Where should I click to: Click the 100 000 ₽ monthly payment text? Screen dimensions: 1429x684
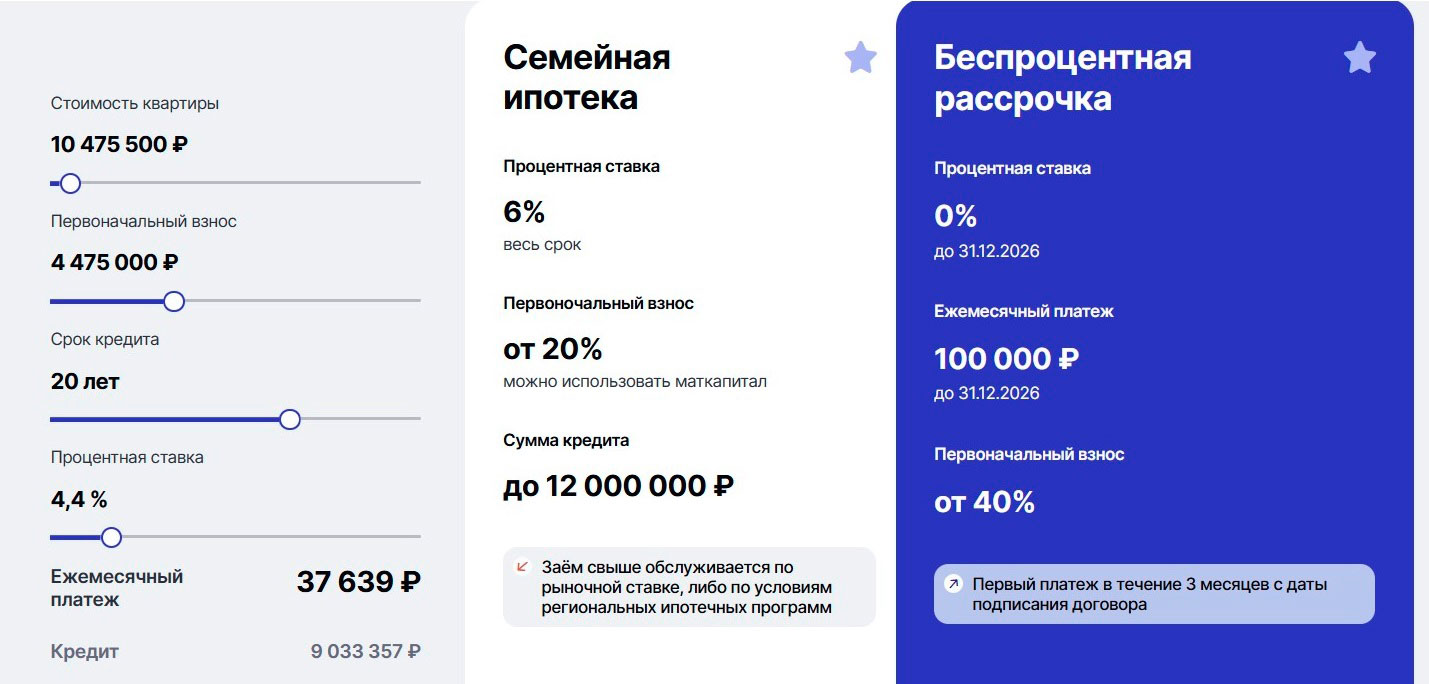point(1006,358)
